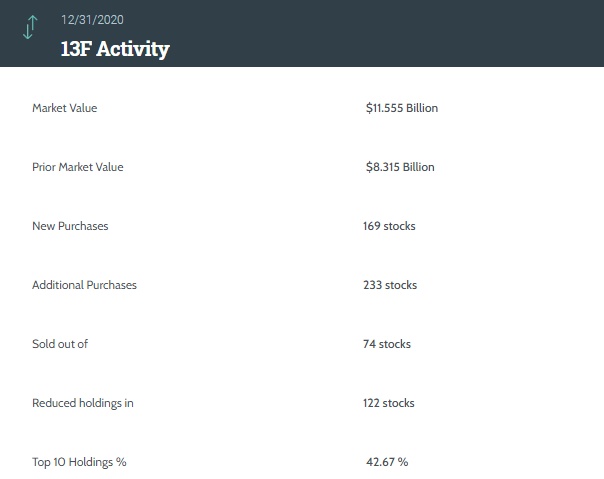Select the New Purchases label

70,226
